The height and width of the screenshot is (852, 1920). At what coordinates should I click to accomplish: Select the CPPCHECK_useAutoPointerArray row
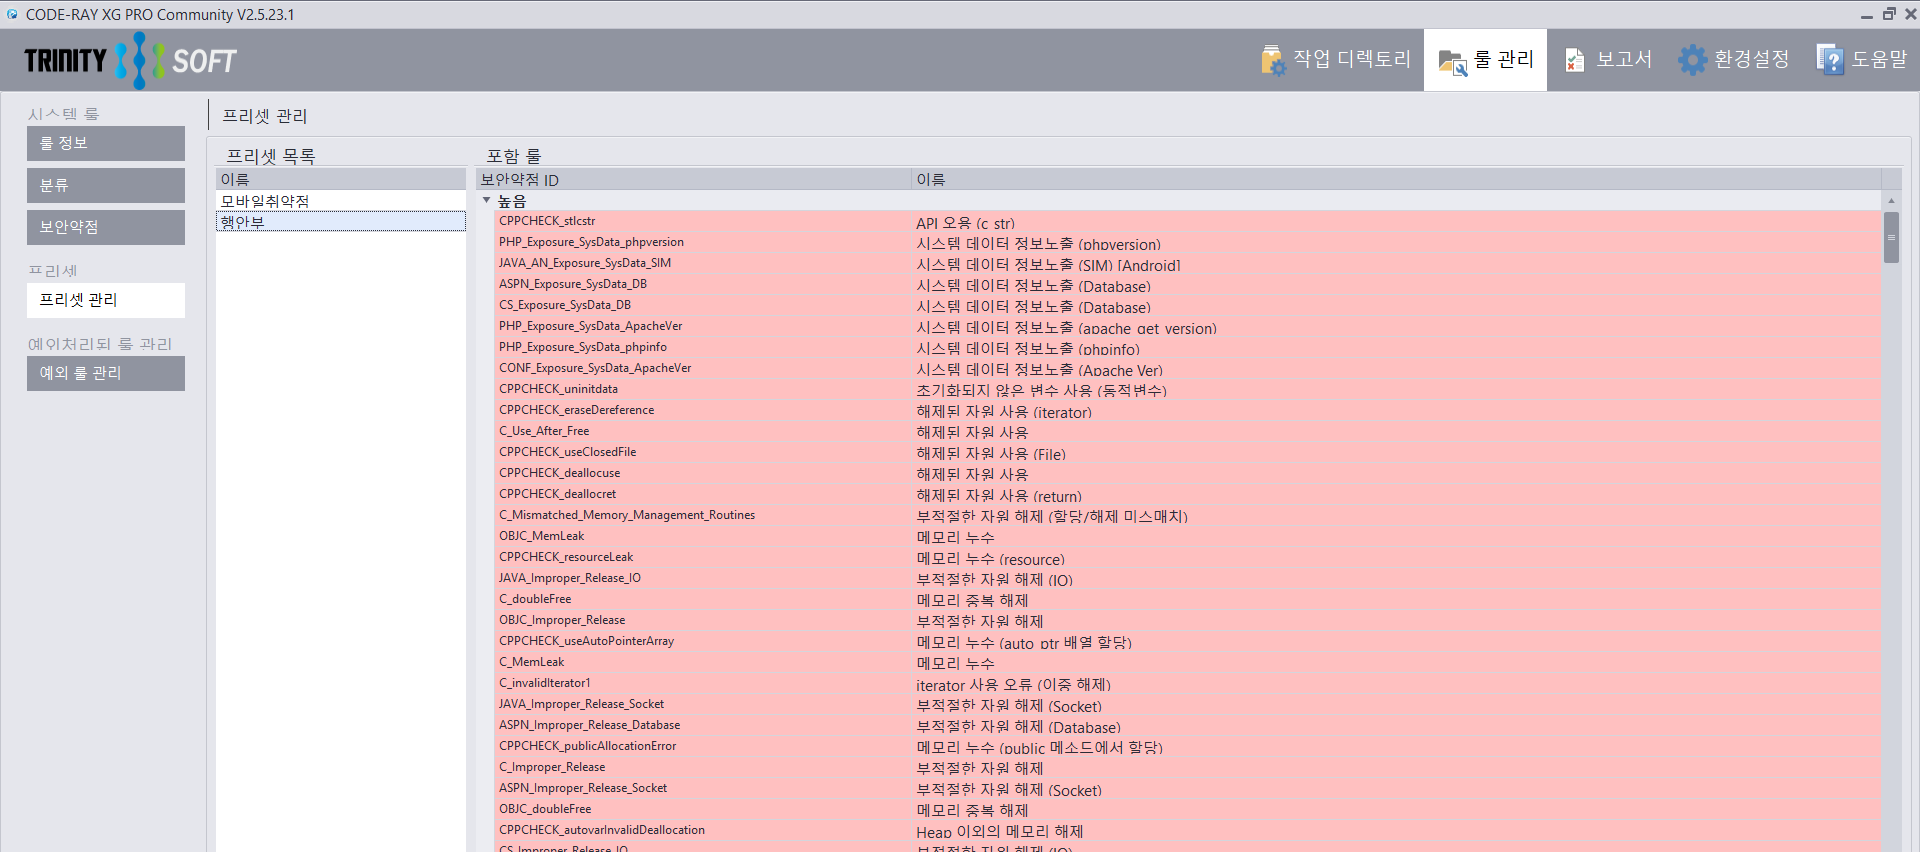tap(1188, 642)
